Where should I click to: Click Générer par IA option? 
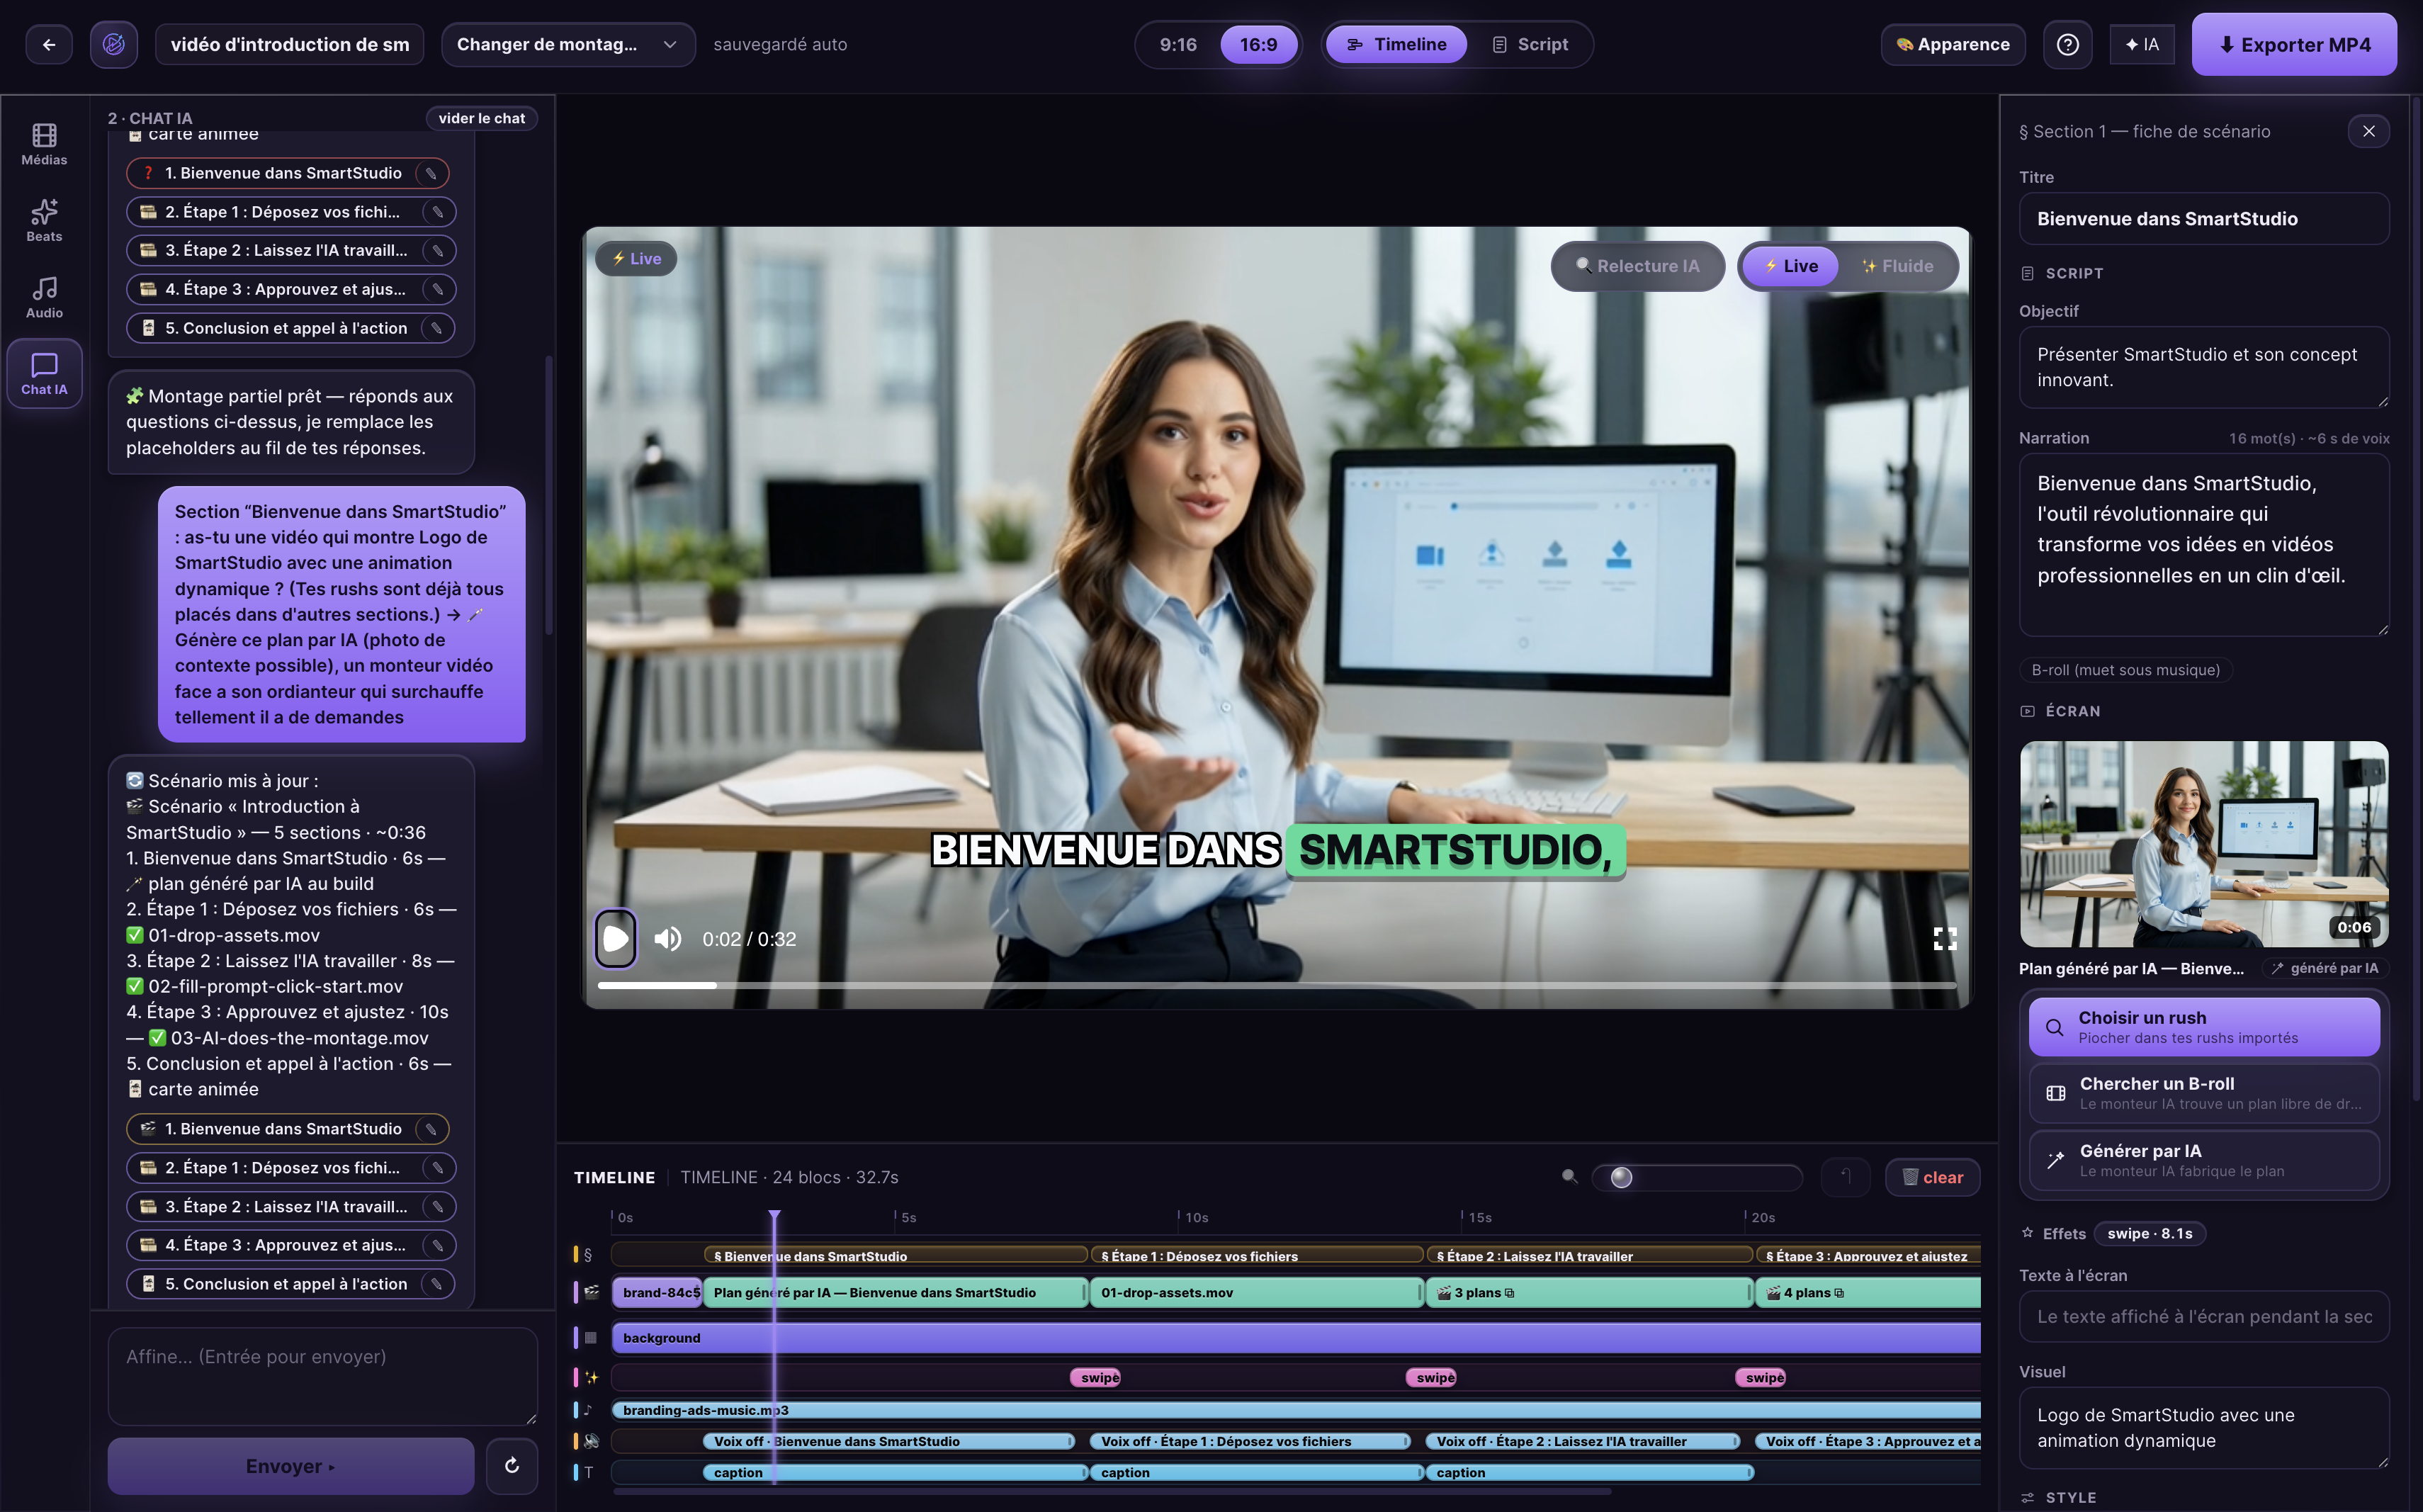[2204, 1160]
